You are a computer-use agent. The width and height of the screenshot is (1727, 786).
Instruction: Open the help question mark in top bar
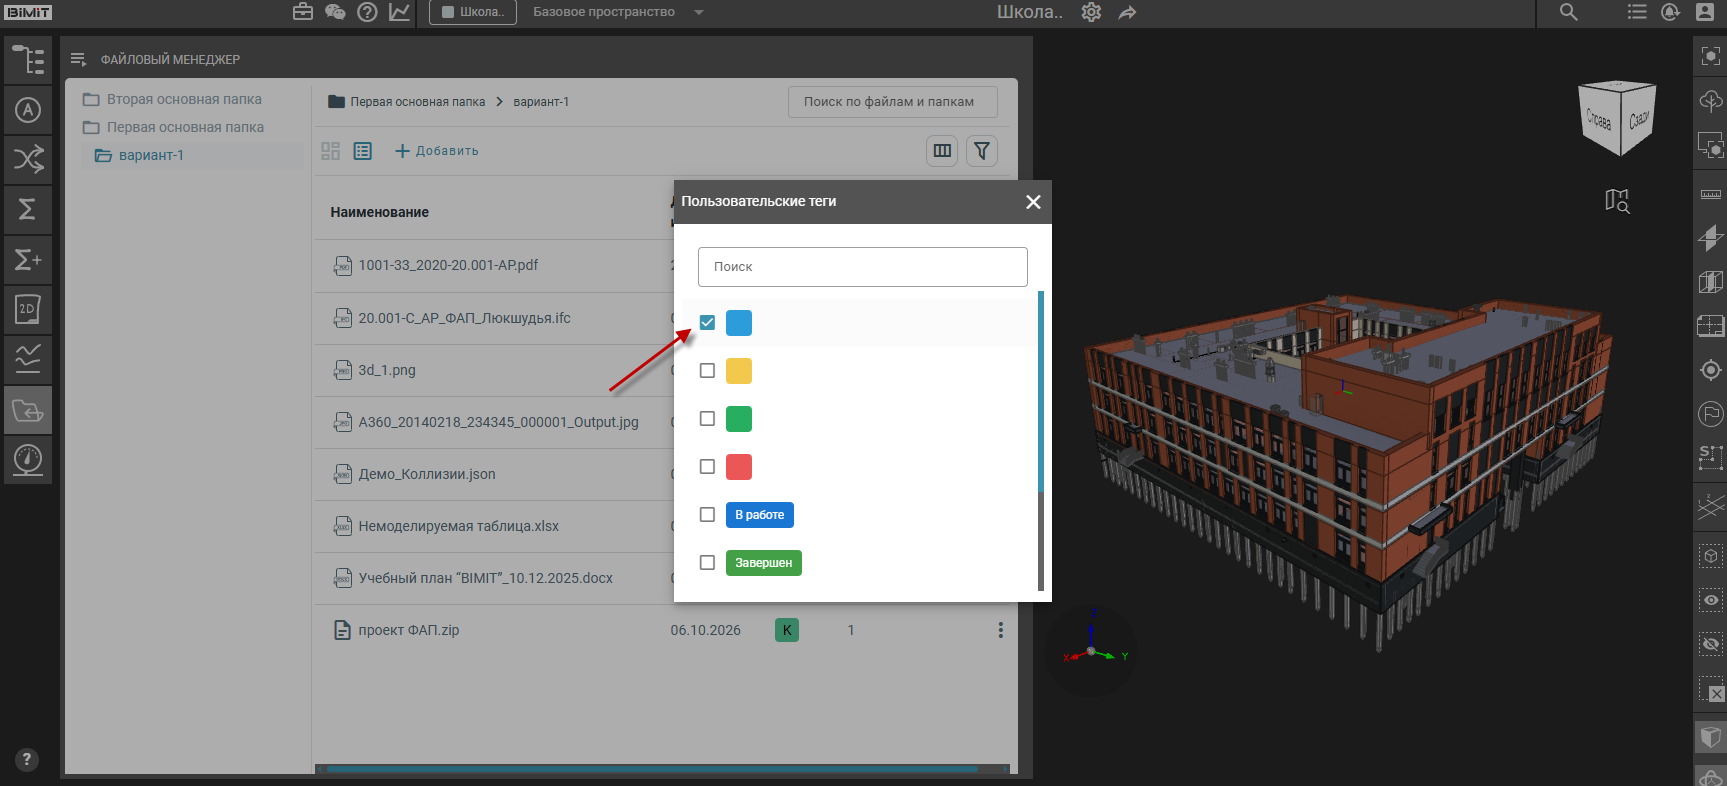[367, 12]
